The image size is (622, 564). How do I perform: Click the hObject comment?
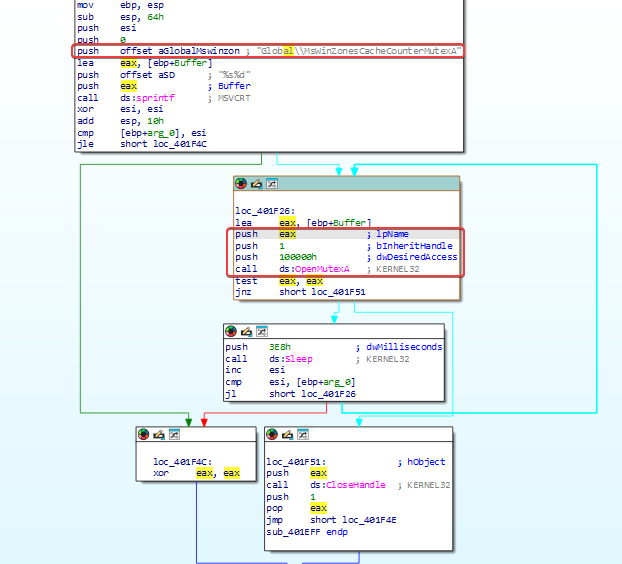(x=426, y=462)
